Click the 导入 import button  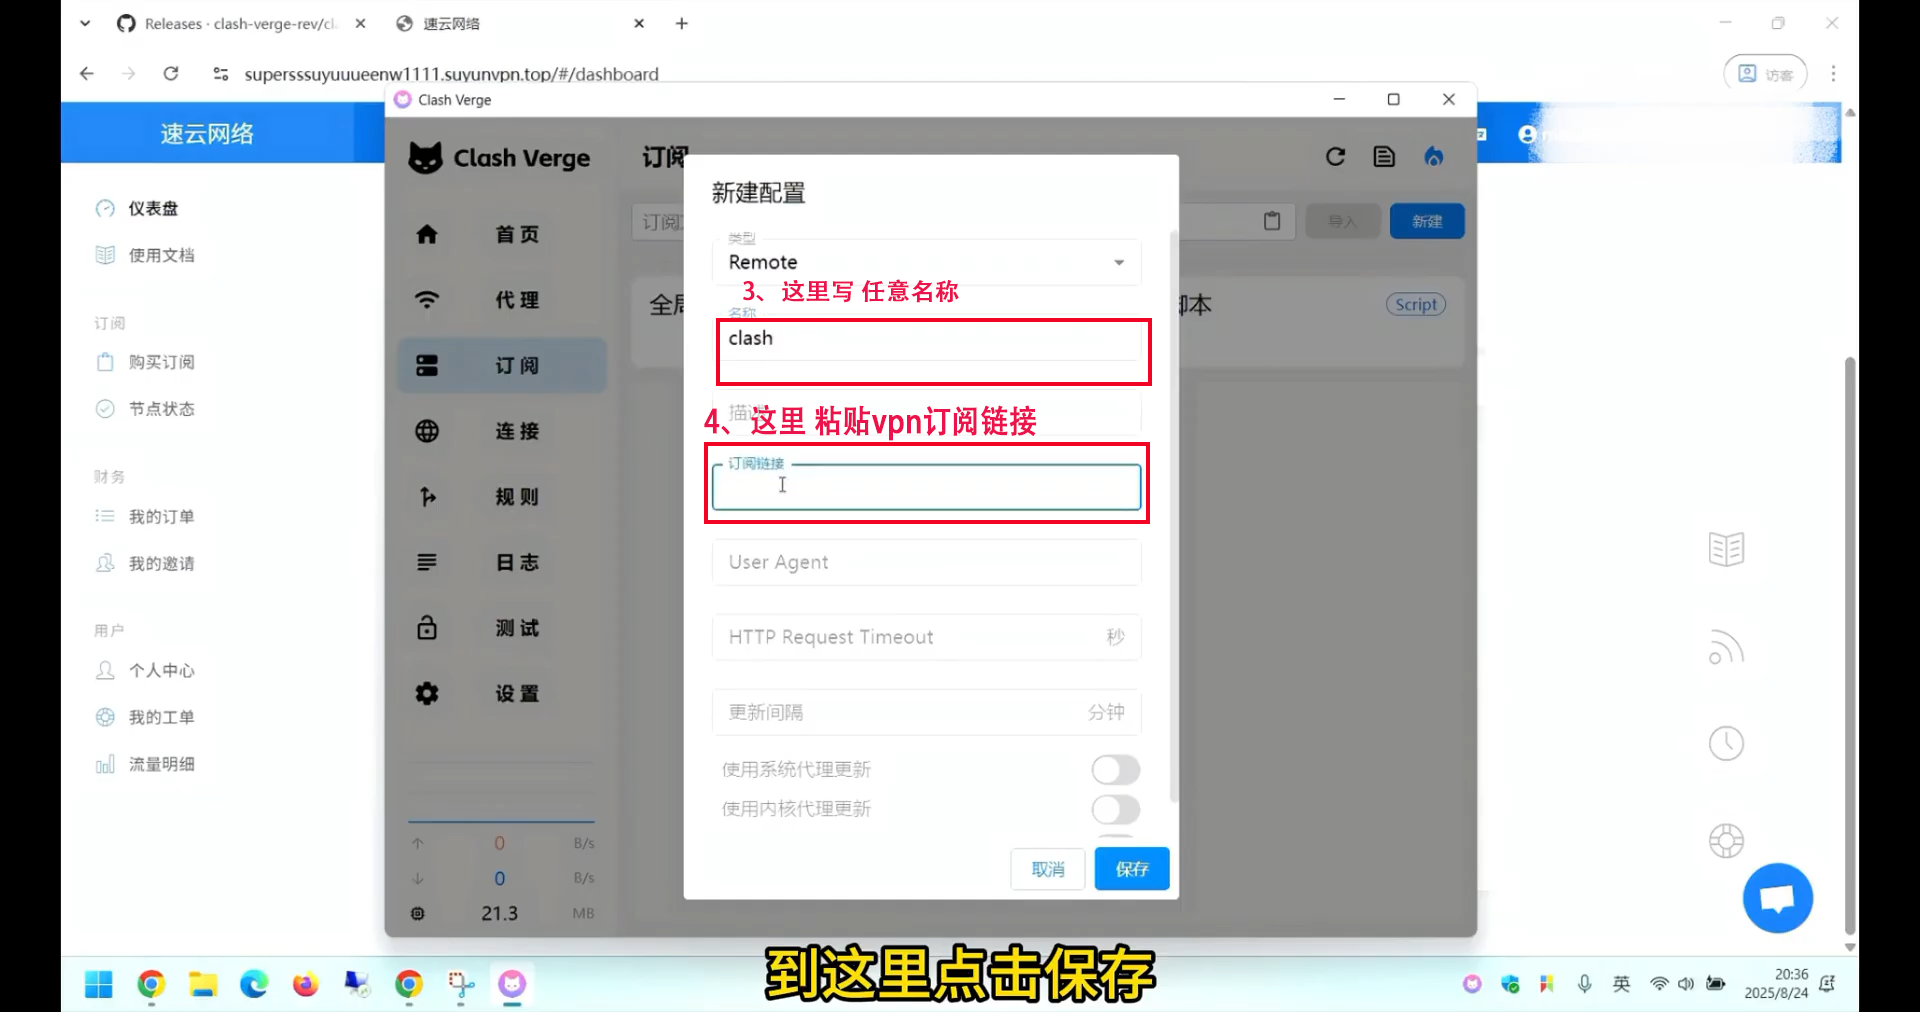coord(1342,221)
